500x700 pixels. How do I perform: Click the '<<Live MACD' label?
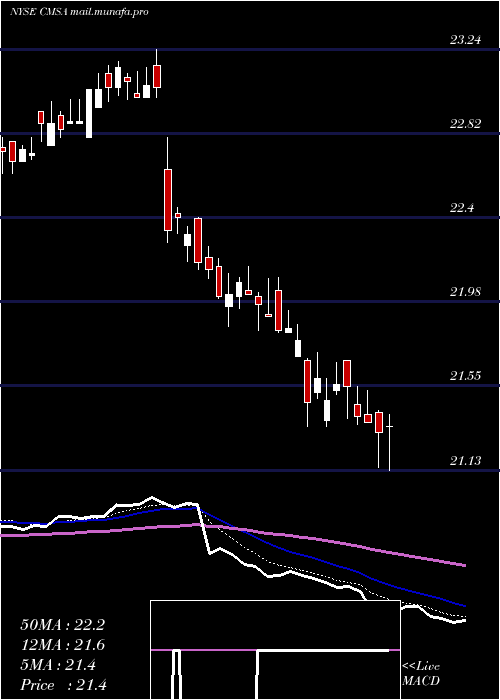pos(421,674)
